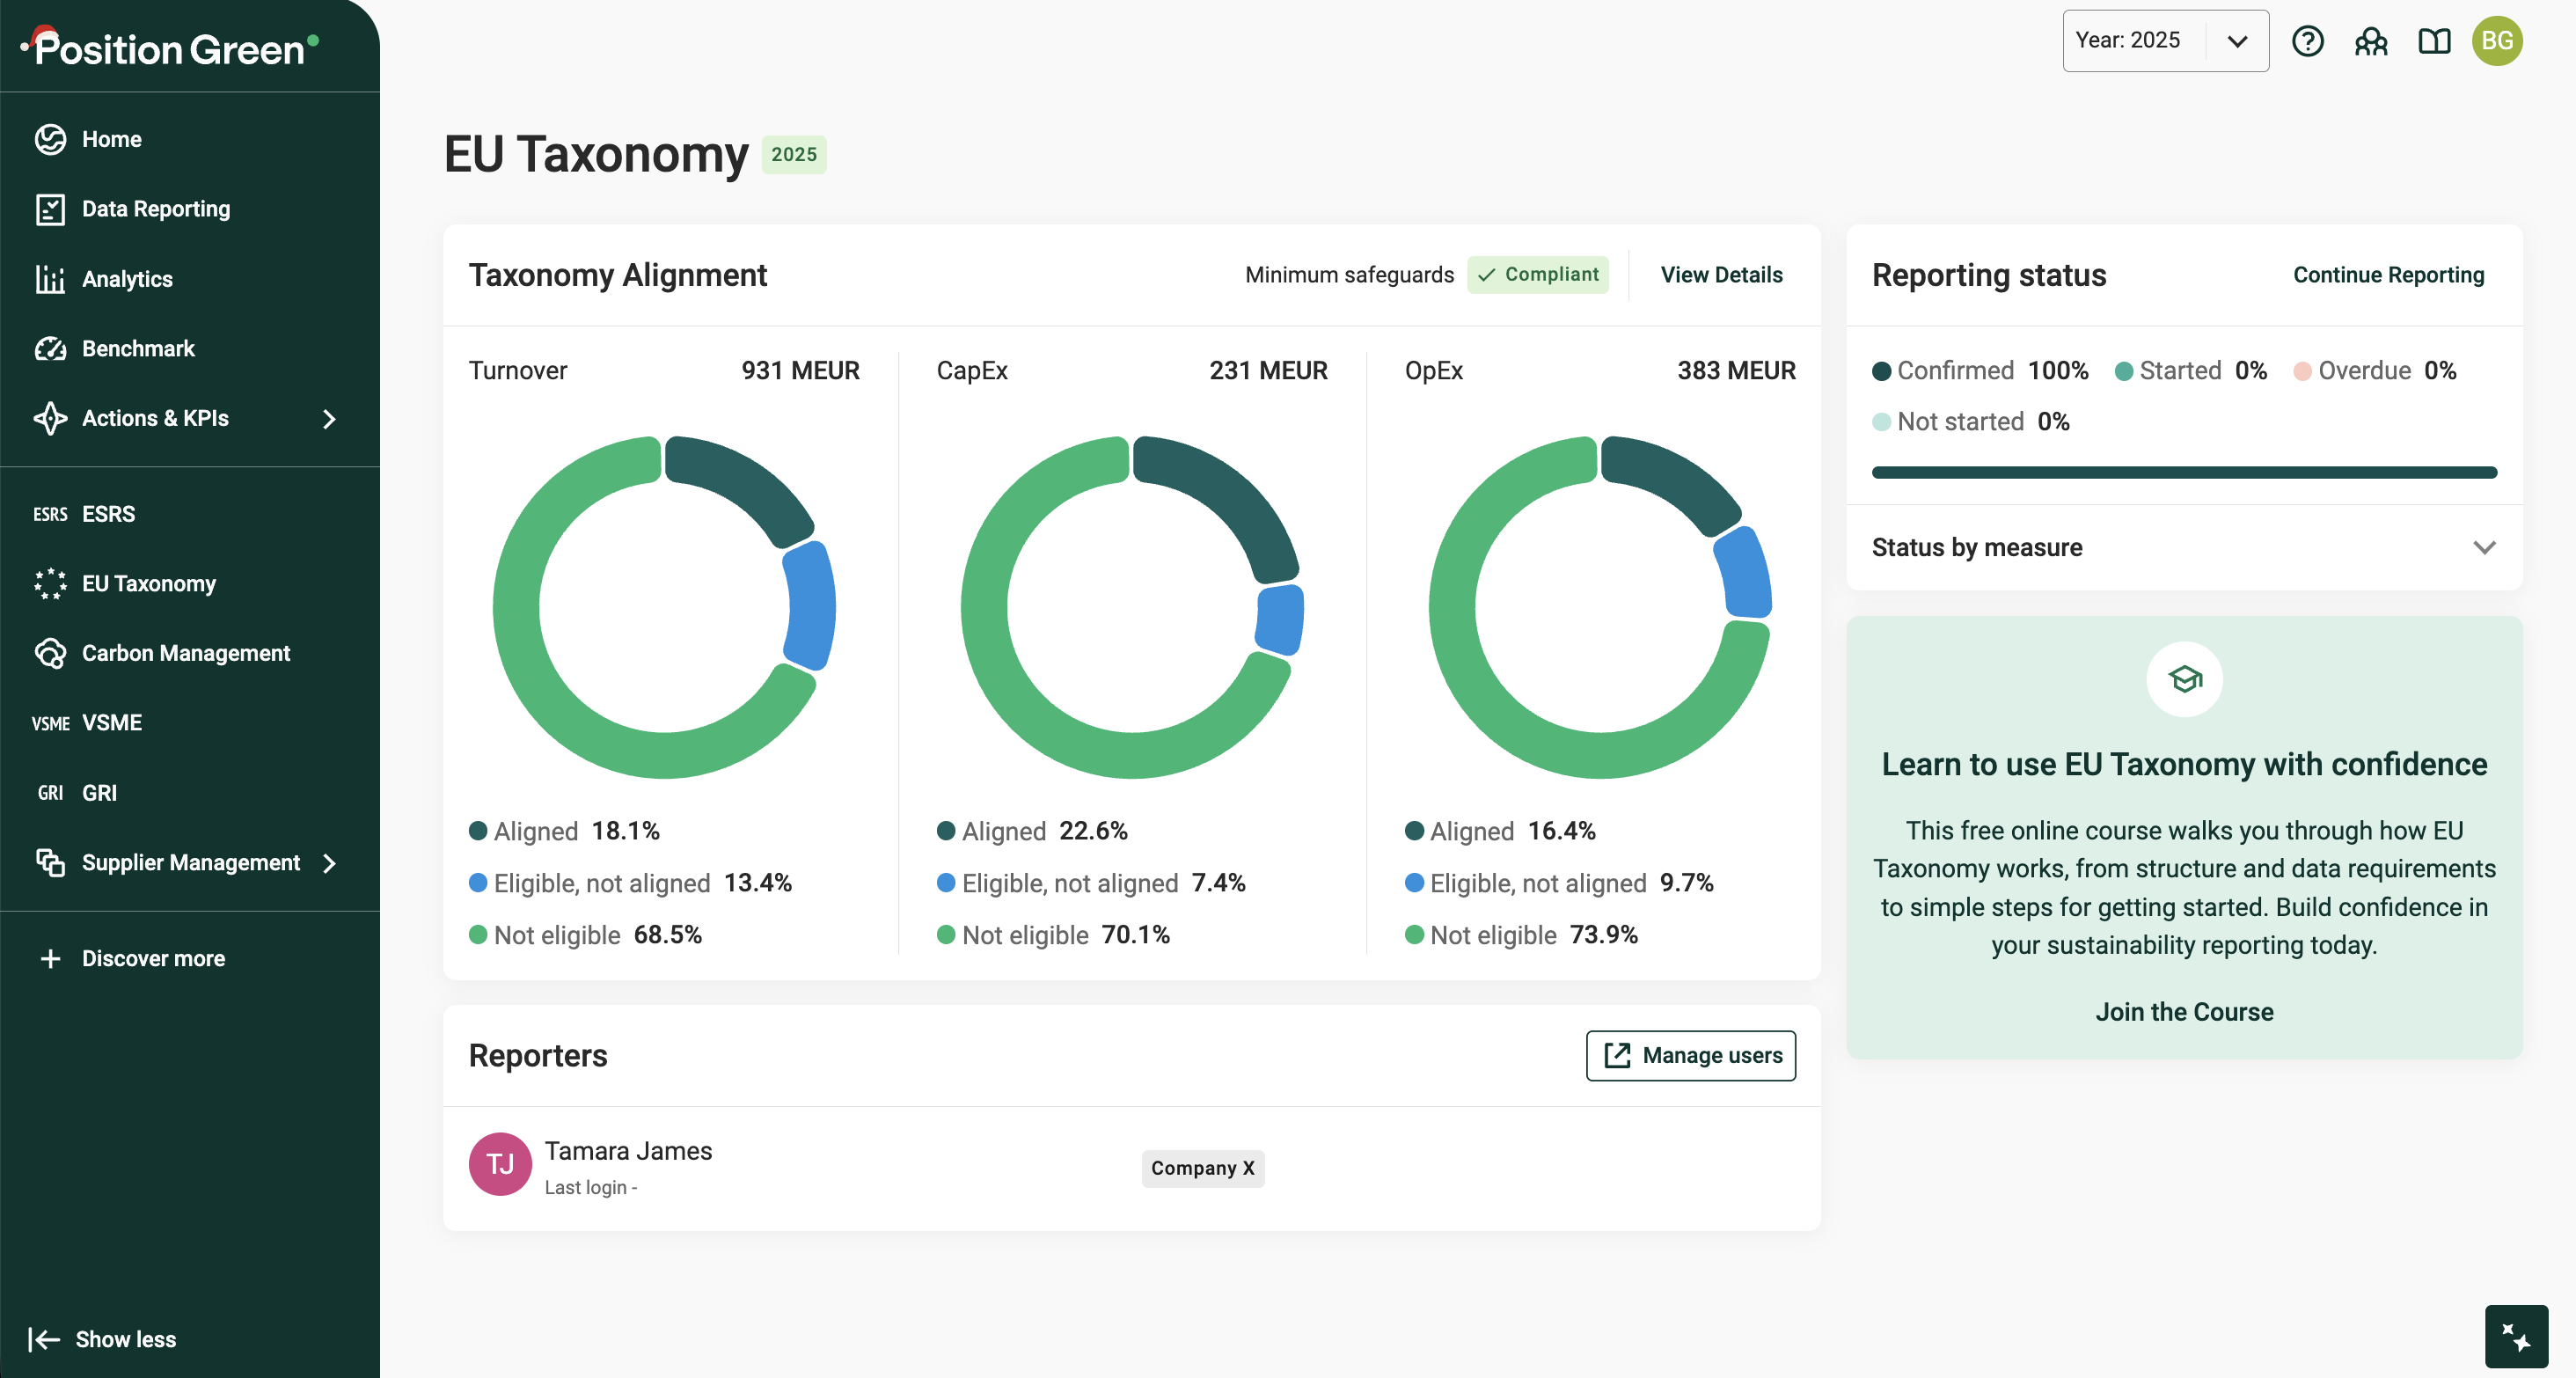
Task: Open the help question mark icon
Action: (2307, 41)
